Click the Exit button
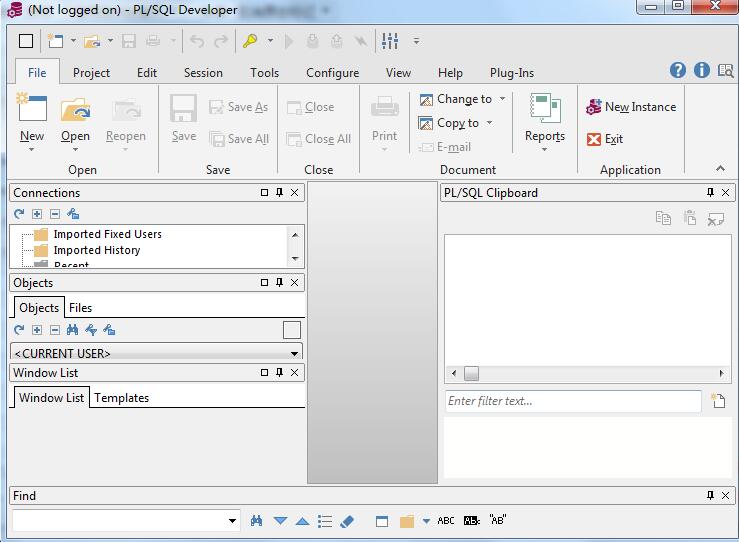739x542 pixels. pos(605,139)
